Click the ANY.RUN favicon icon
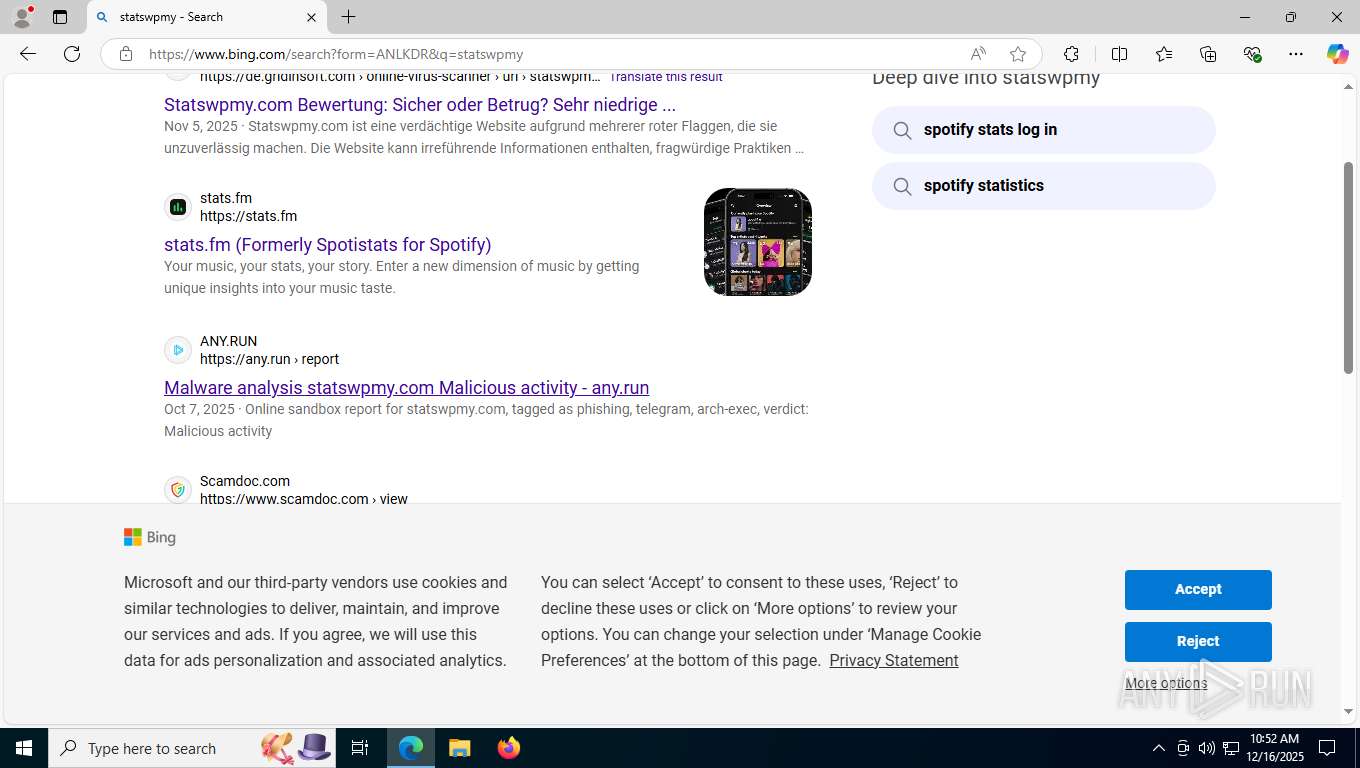 178,350
